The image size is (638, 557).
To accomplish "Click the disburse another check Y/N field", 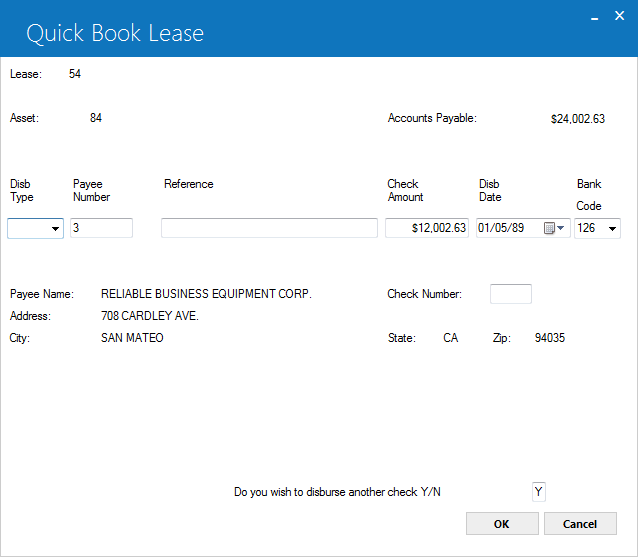I will click(x=538, y=492).
